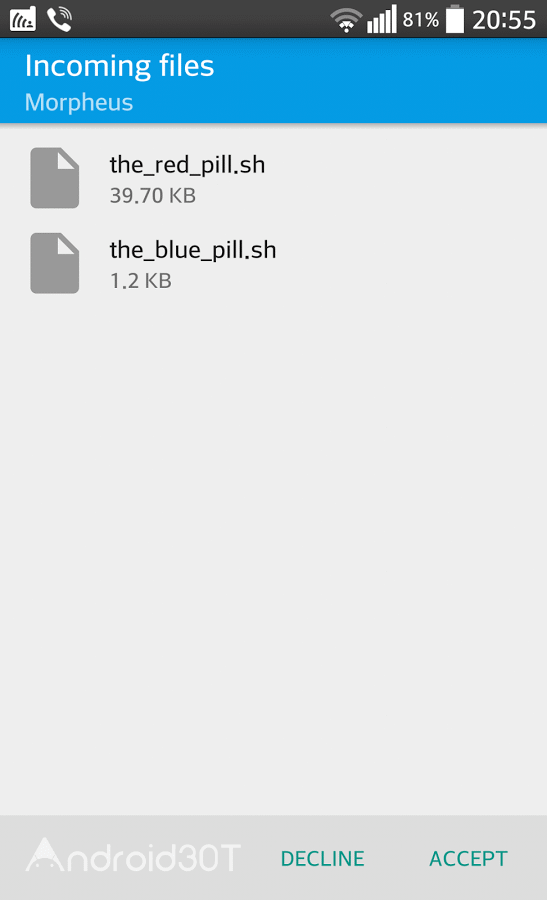Tap the file icon beside the_blue_pill.sh
This screenshot has height=900, width=547.
tap(55, 263)
